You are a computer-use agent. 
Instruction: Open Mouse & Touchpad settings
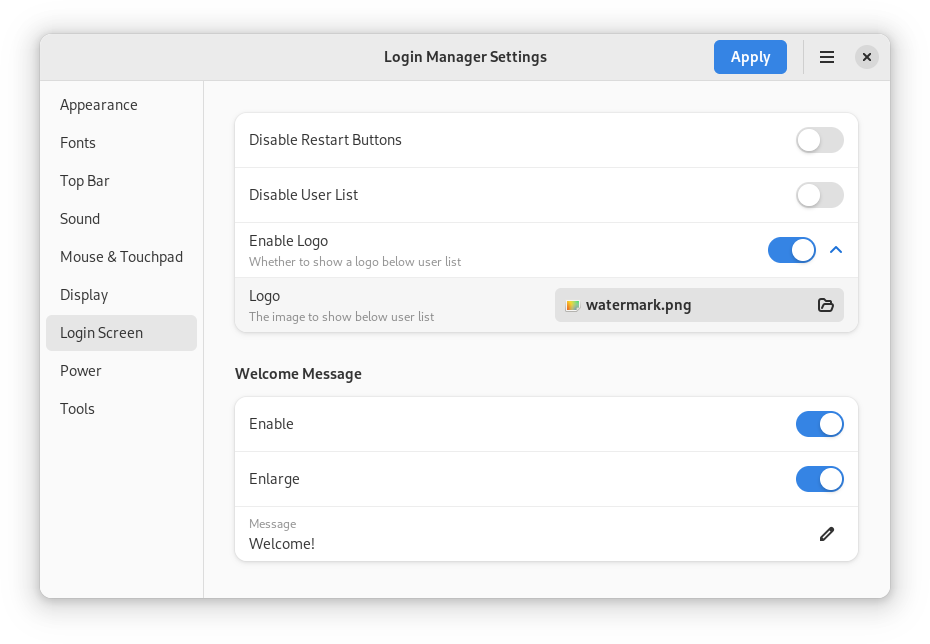pos(121,257)
